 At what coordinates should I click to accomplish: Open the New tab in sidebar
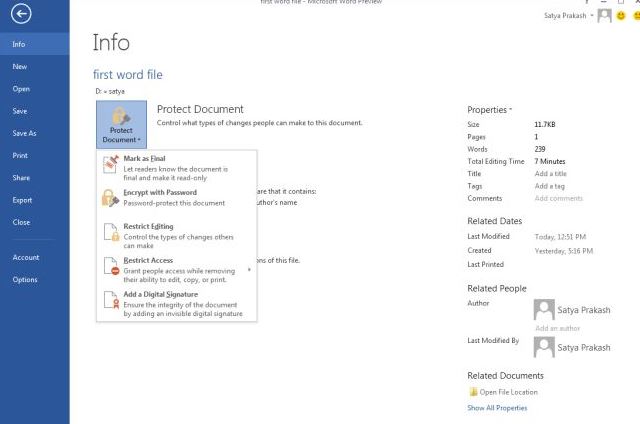point(35,67)
